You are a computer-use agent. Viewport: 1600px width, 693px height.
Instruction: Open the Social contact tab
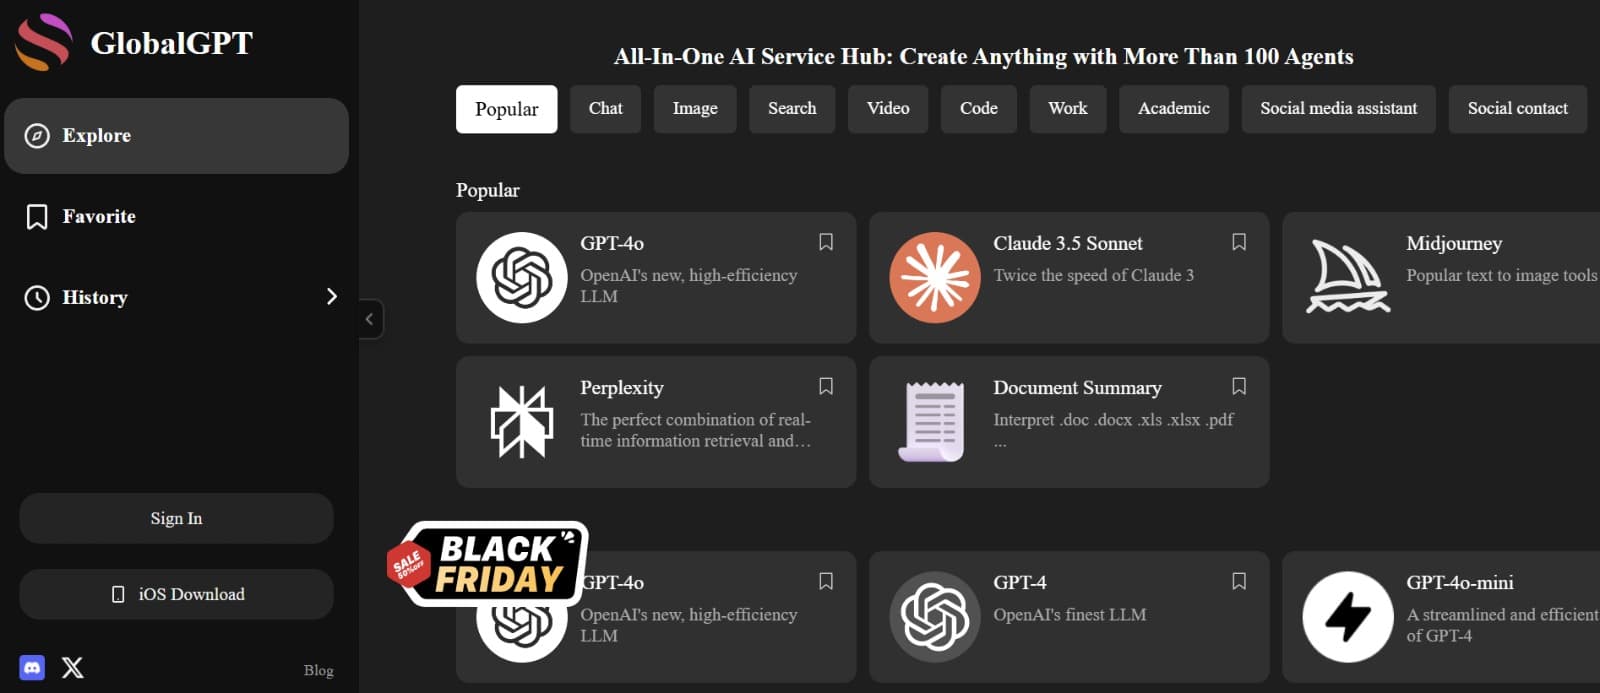tap(1518, 109)
